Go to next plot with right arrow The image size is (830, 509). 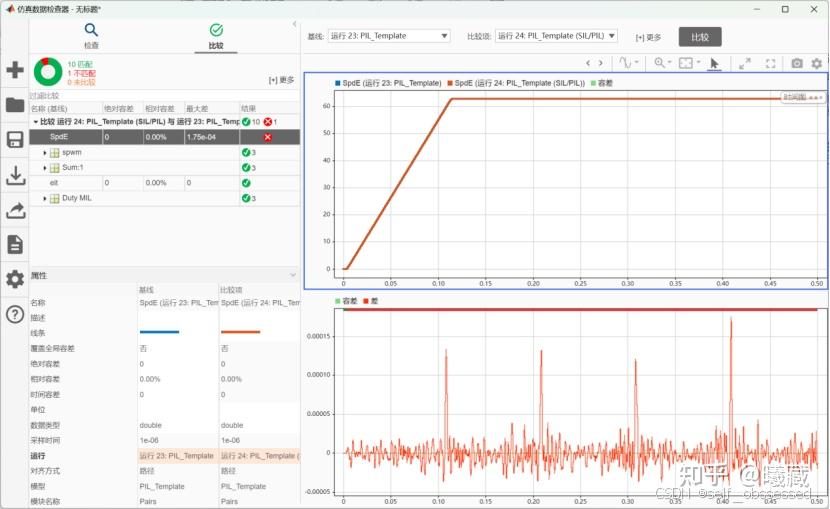click(600, 63)
